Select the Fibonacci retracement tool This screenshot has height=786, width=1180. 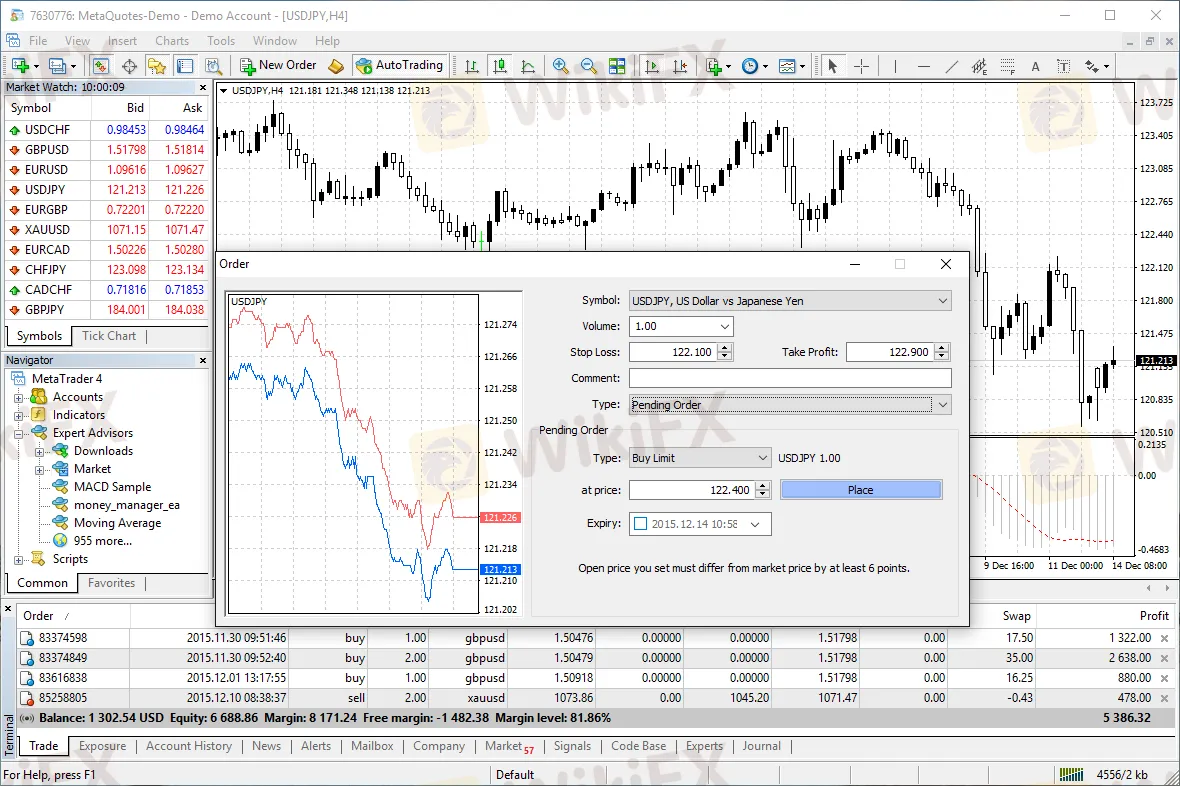[1008, 66]
